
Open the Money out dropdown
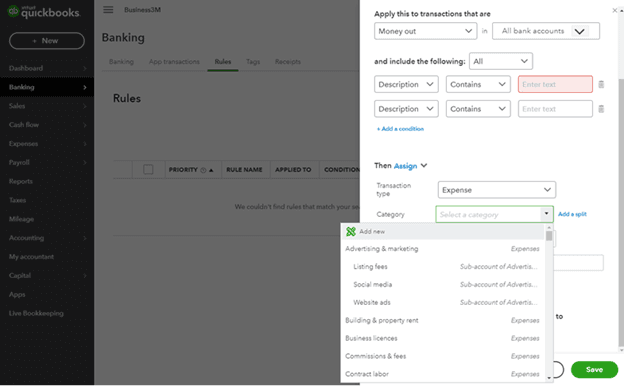pyautogui.click(x=425, y=31)
